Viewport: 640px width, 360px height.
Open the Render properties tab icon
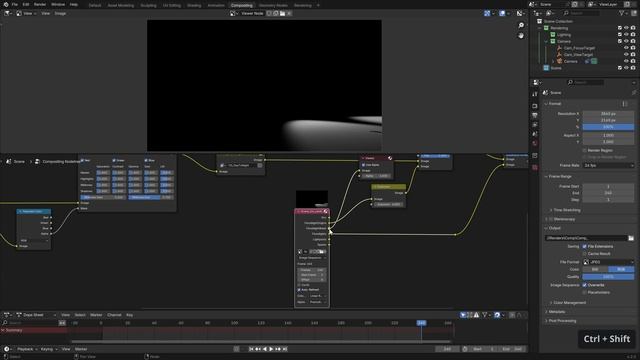(x=535, y=106)
